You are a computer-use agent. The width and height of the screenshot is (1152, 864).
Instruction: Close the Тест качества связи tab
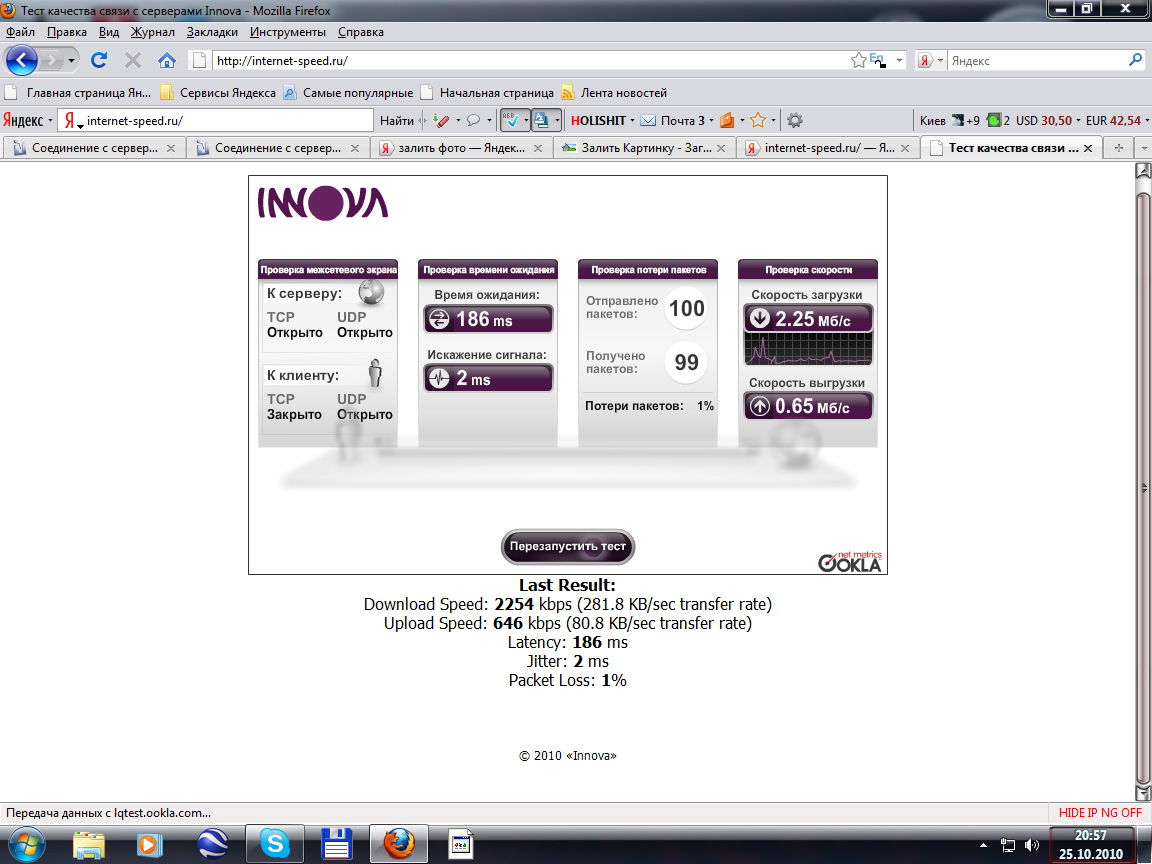click(x=1088, y=148)
